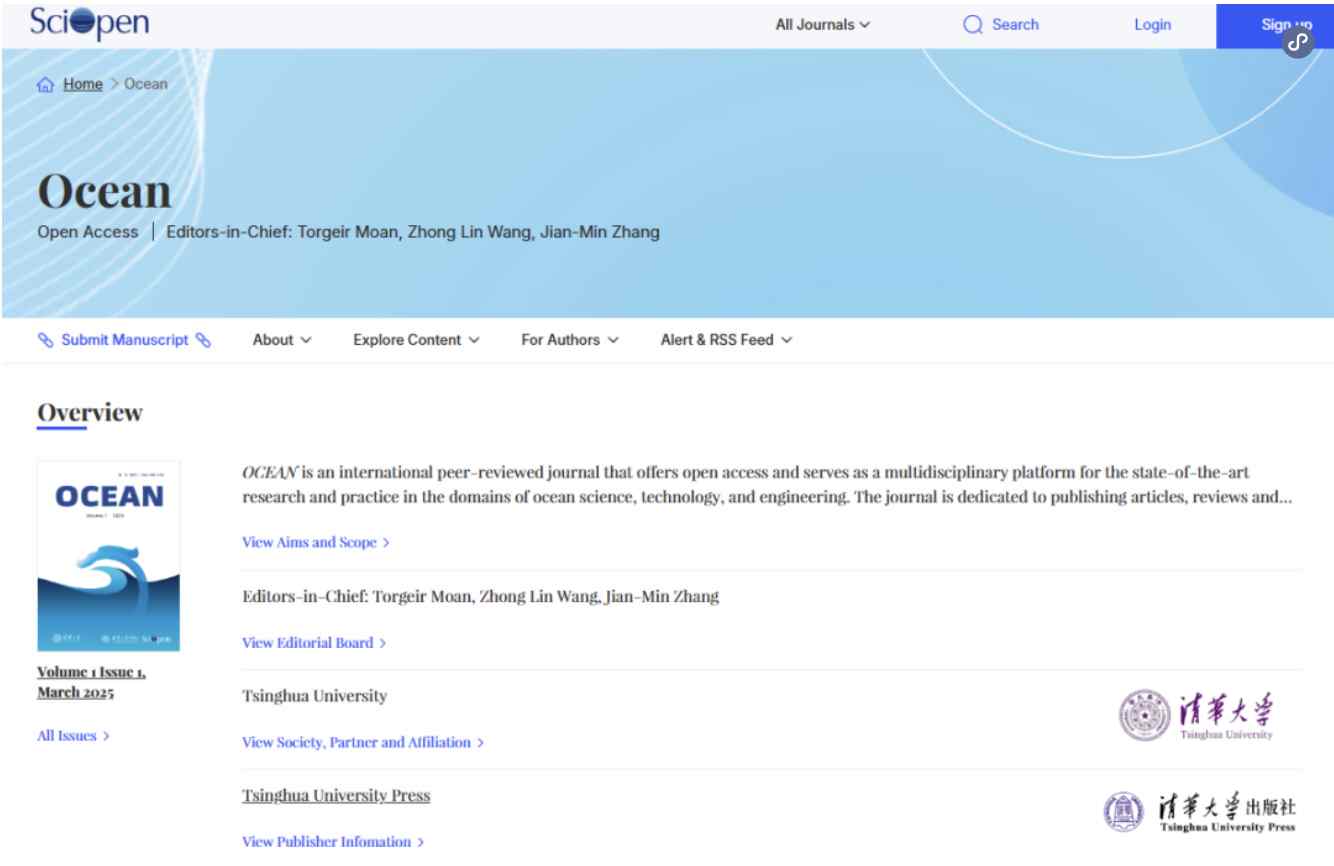Go to Home via breadcrumb
Screen dimensions: 1334x866
tap(84, 84)
